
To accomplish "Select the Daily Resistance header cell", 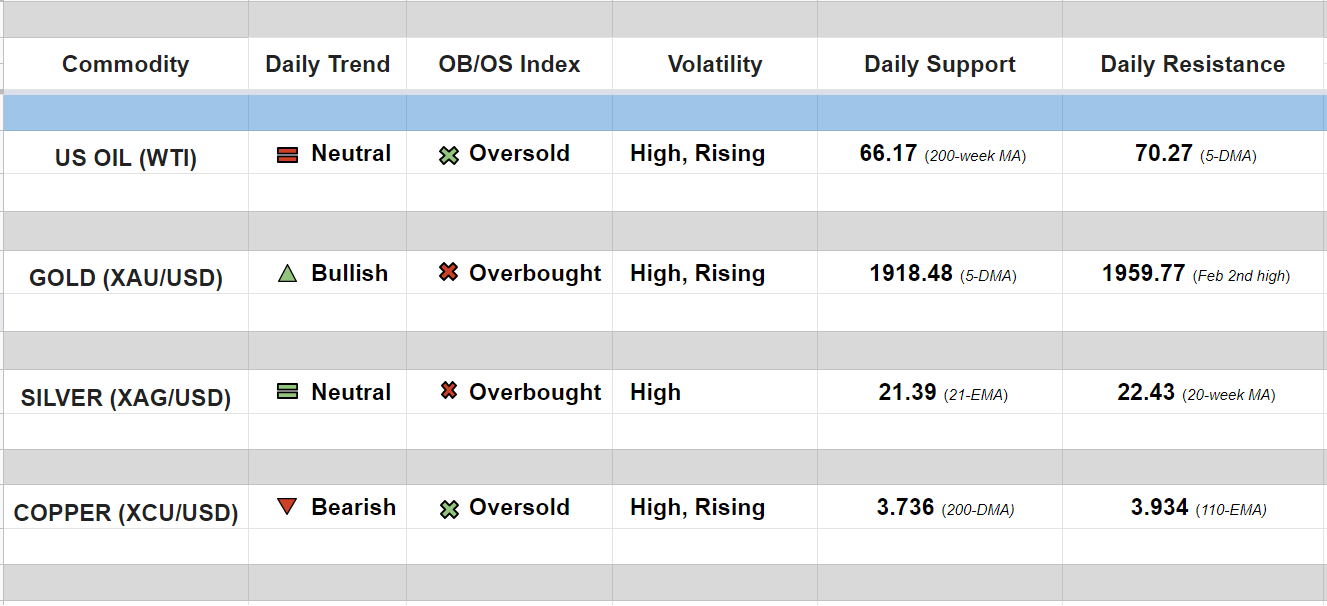I will [1192, 65].
